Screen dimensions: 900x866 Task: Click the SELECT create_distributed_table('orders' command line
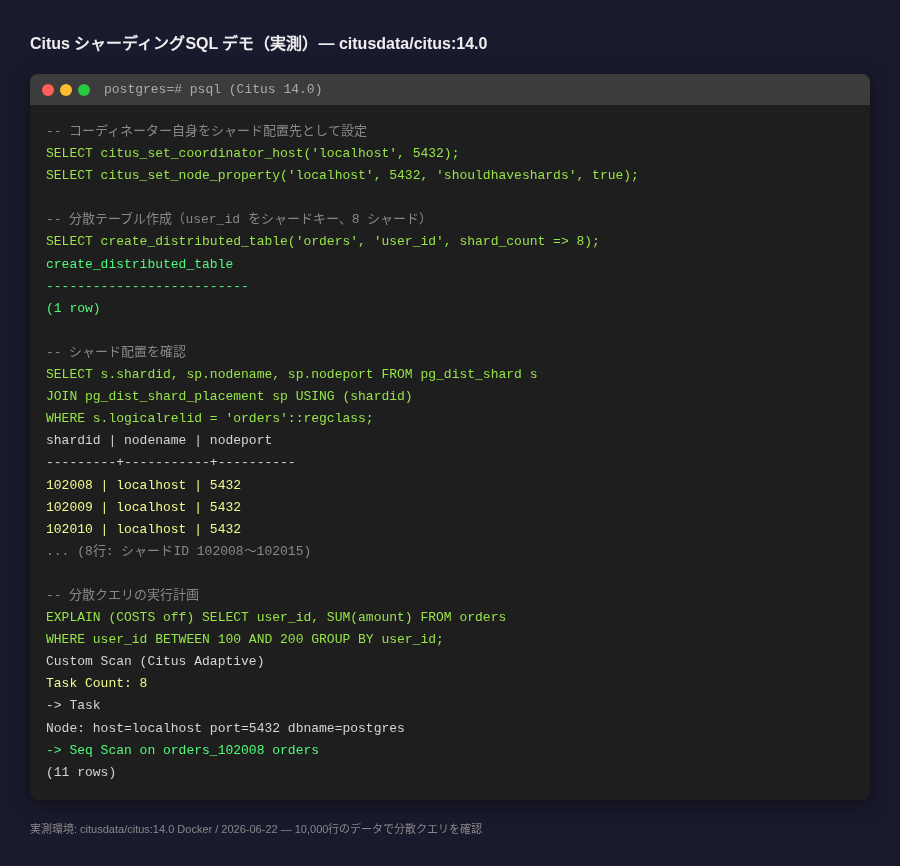pyautogui.click(x=323, y=241)
